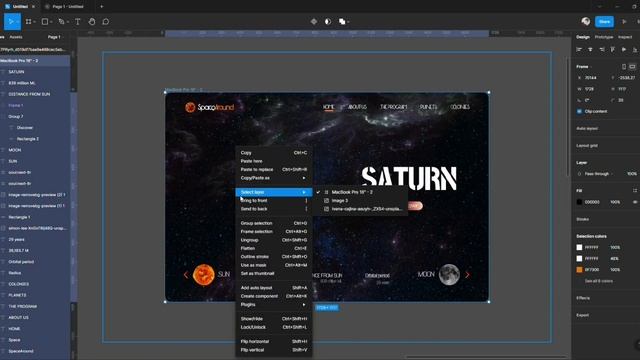The height and width of the screenshot is (360, 640).
Task: Select the Move tool in the toolbar
Action: (x=11, y=22)
